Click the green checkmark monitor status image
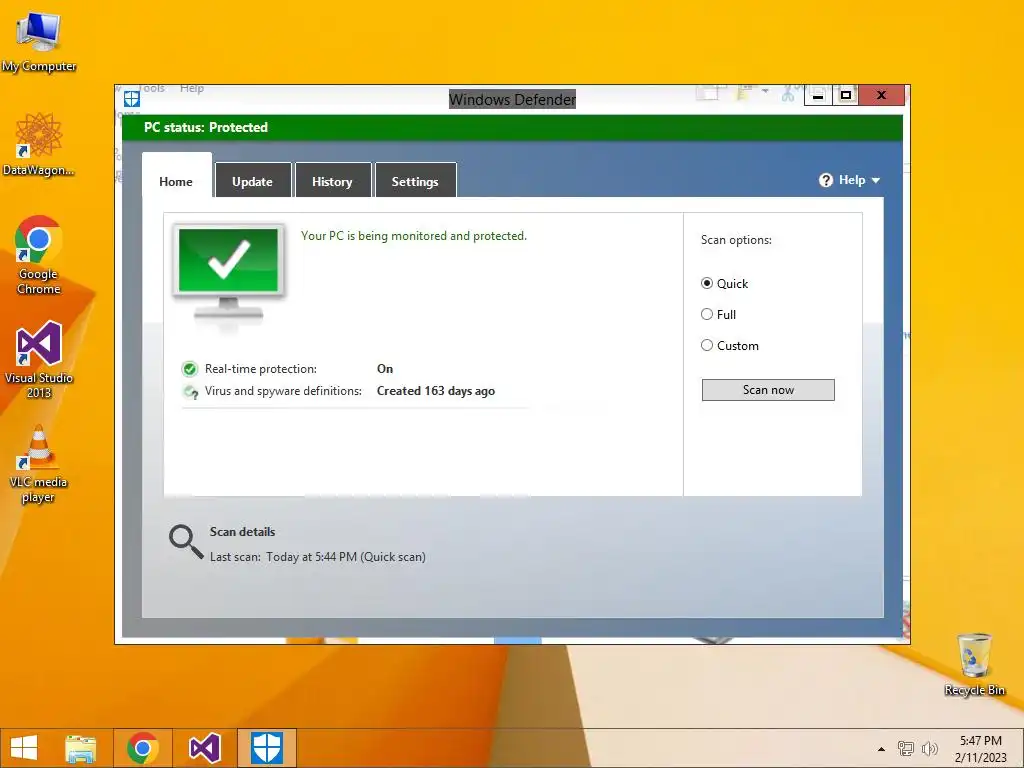 pyautogui.click(x=229, y=274)
